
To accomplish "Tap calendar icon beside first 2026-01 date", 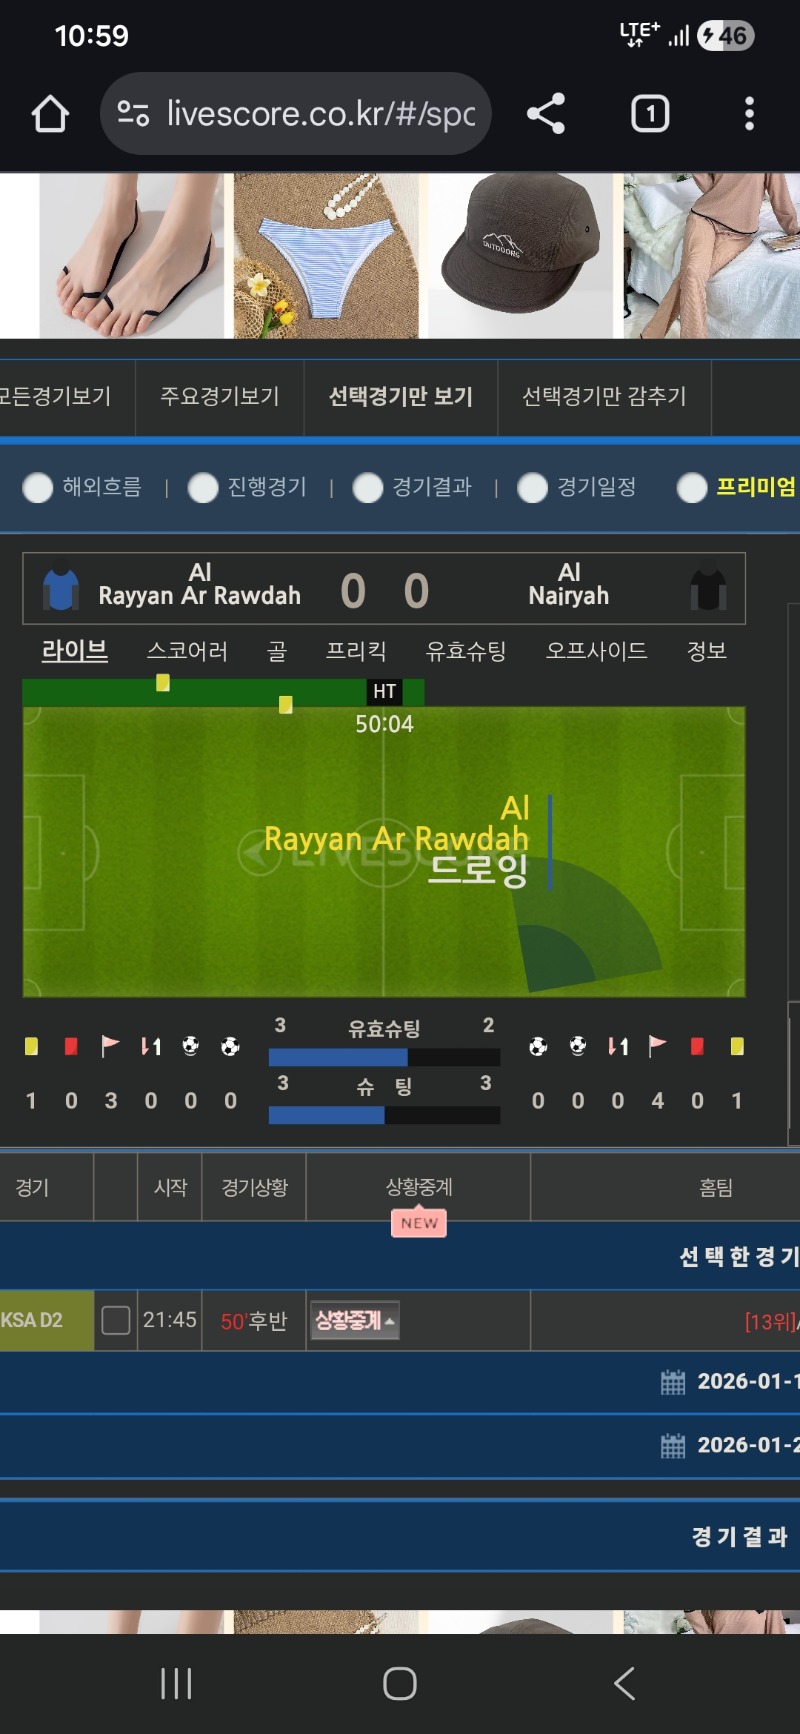I will (673, 1382).
